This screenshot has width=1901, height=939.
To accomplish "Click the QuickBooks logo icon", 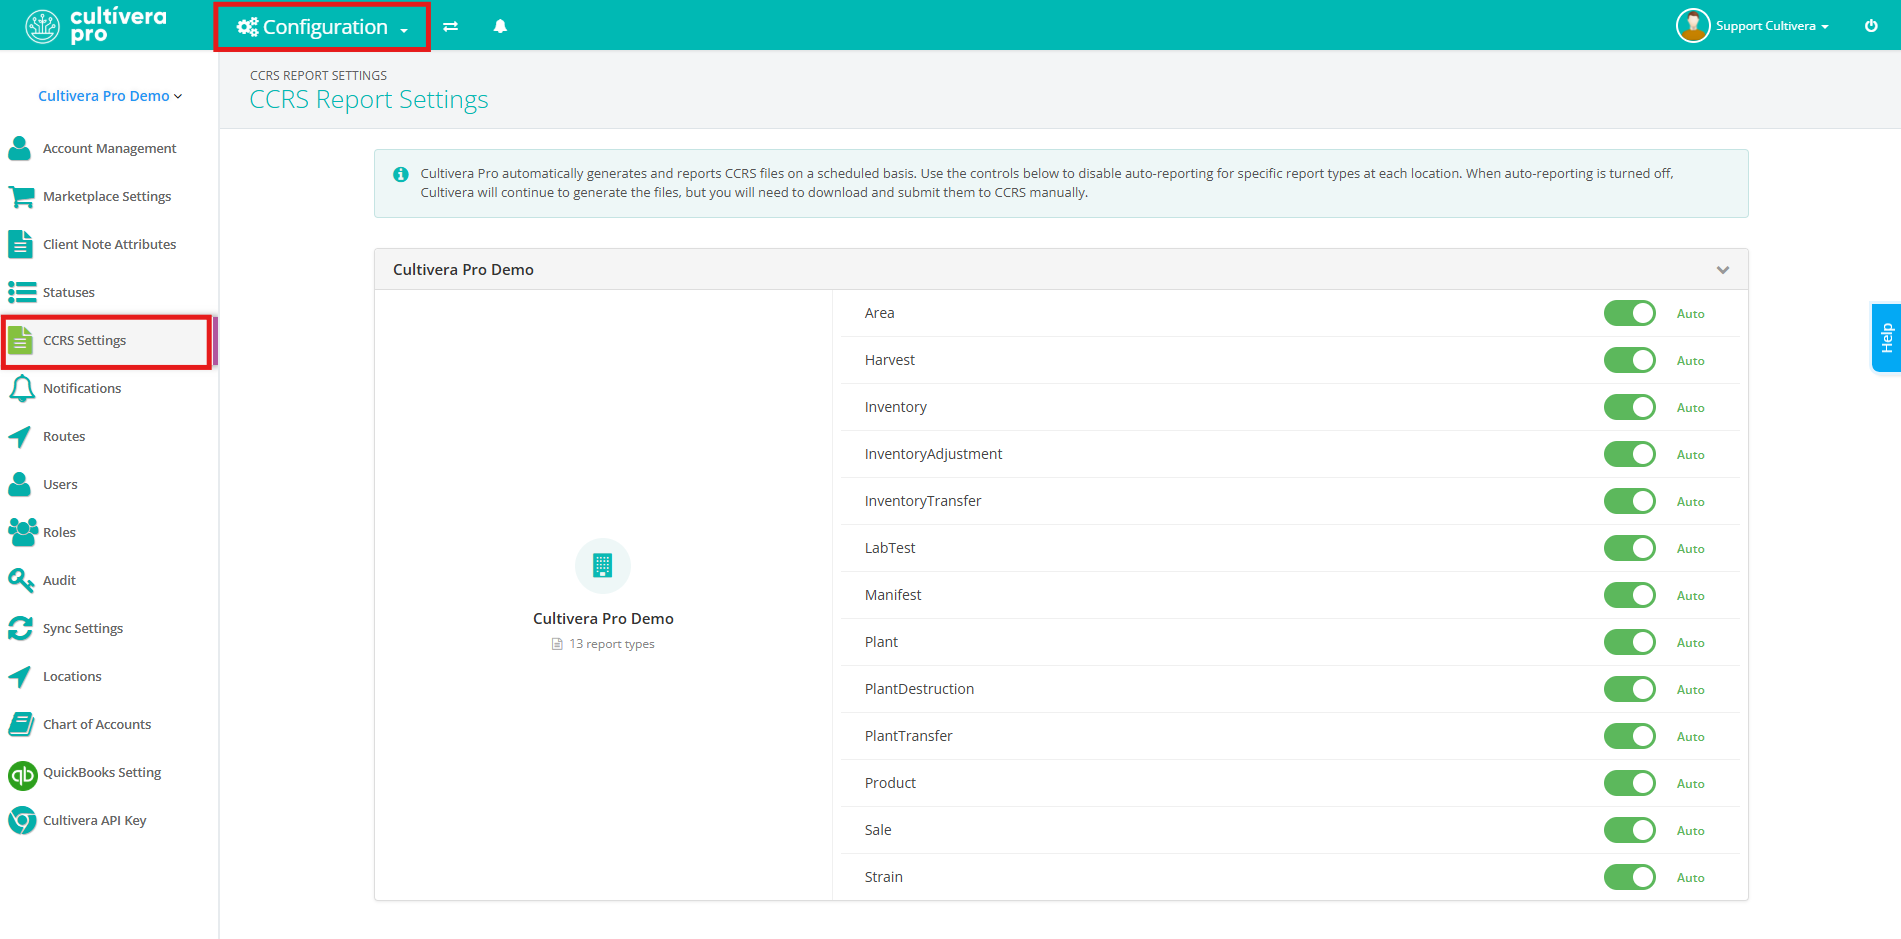I will point(22,775).
